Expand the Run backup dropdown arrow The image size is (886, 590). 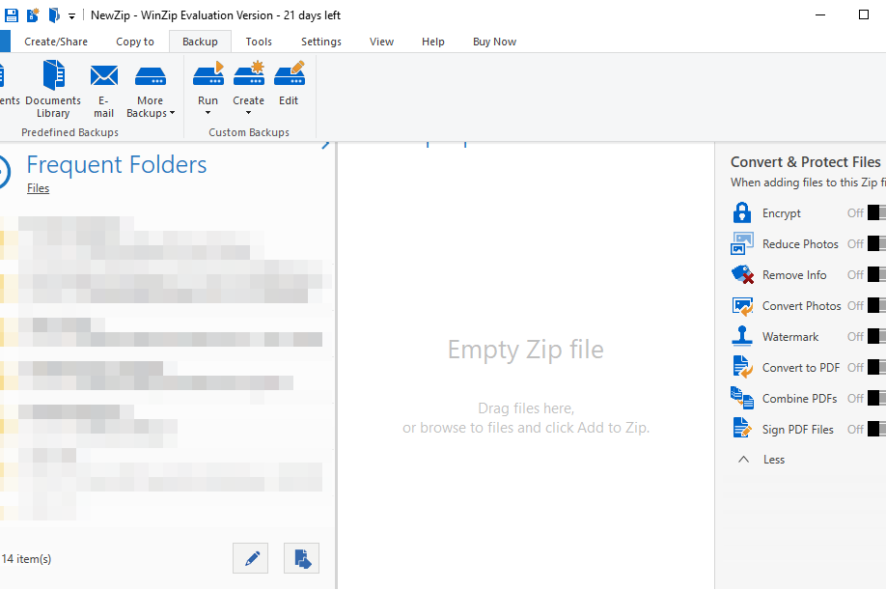click(x=208, y=113)
